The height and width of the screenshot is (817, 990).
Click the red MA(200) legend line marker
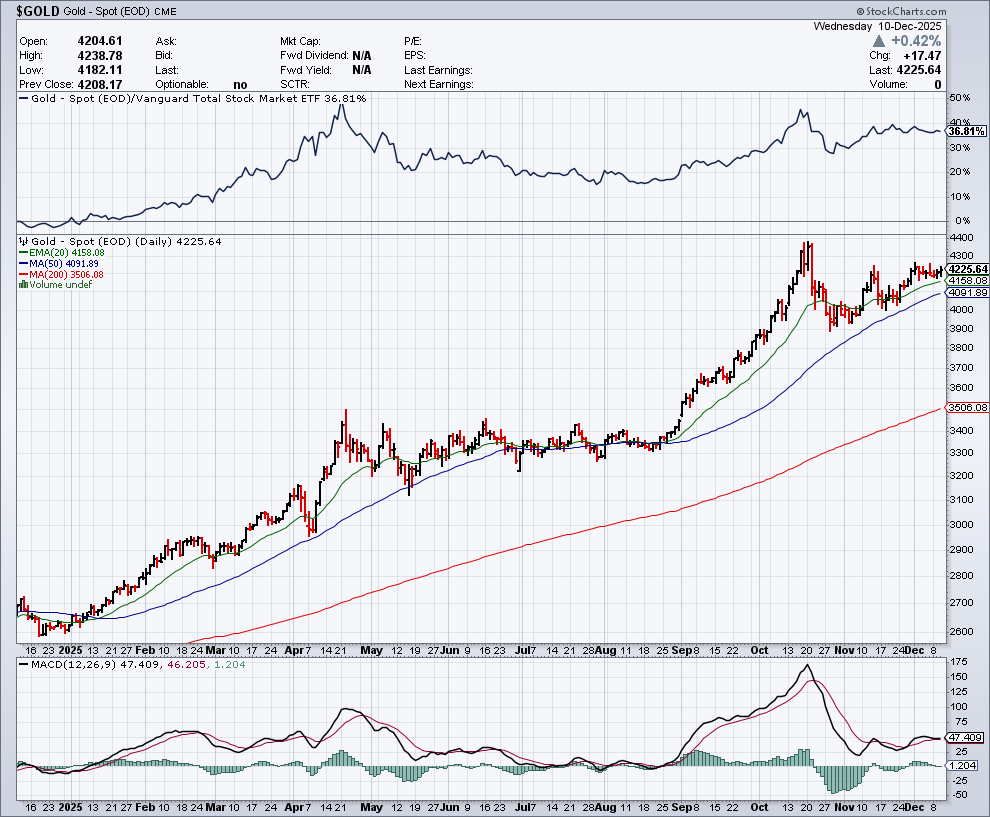22,274
